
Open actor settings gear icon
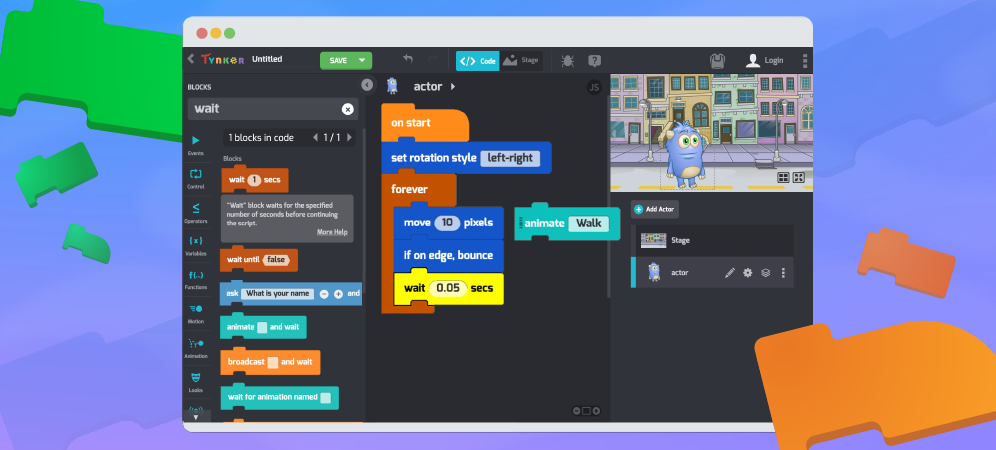(748, 273)
